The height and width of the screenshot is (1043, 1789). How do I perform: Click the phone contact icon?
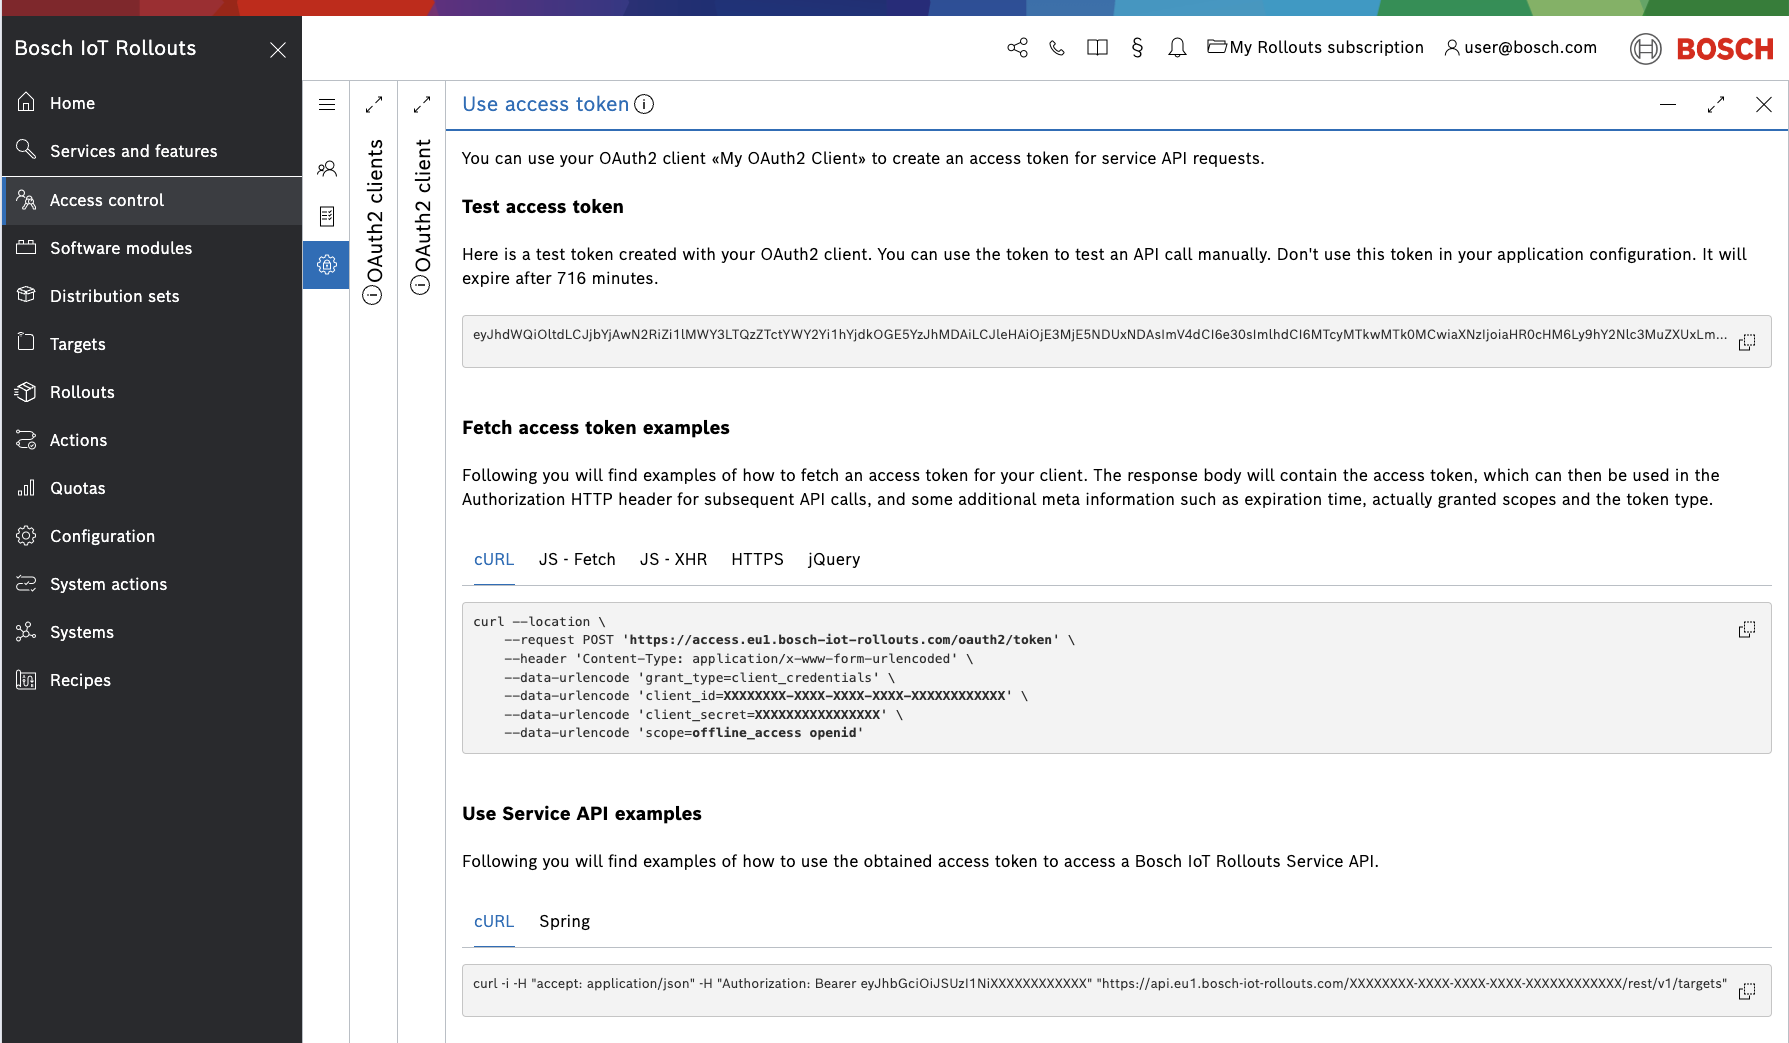[x=1057, y=48]
